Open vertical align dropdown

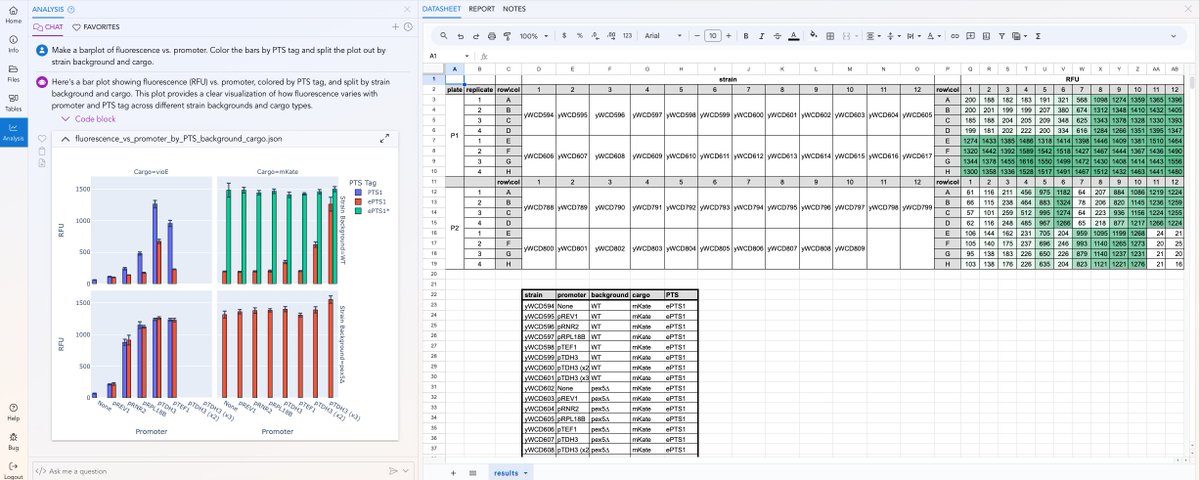(x=892, y=36)
